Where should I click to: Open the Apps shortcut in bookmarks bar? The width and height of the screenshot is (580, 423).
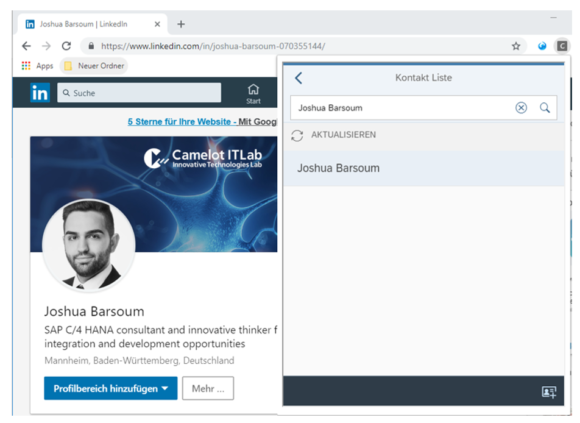(x=37, y=66)
